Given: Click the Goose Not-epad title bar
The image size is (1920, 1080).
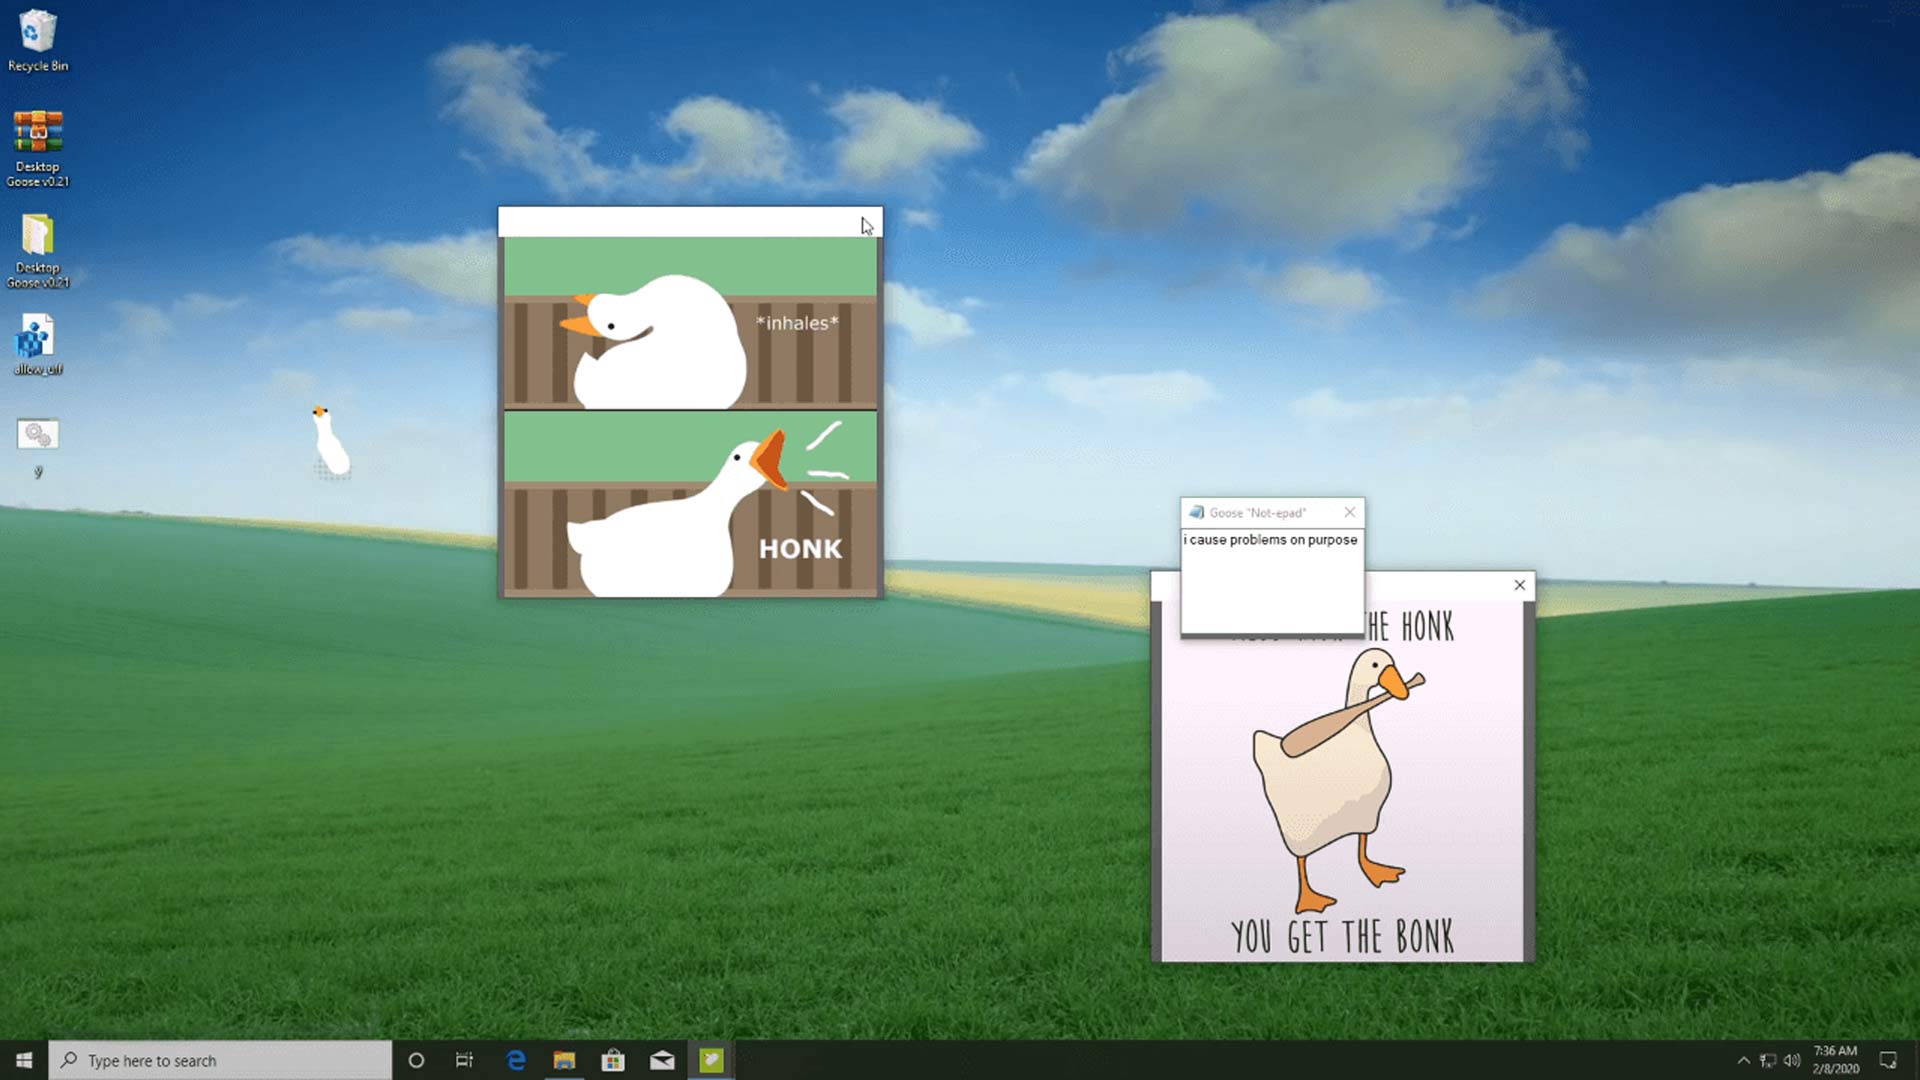Looking at the screenshot, I should (x=1272, y=512).
